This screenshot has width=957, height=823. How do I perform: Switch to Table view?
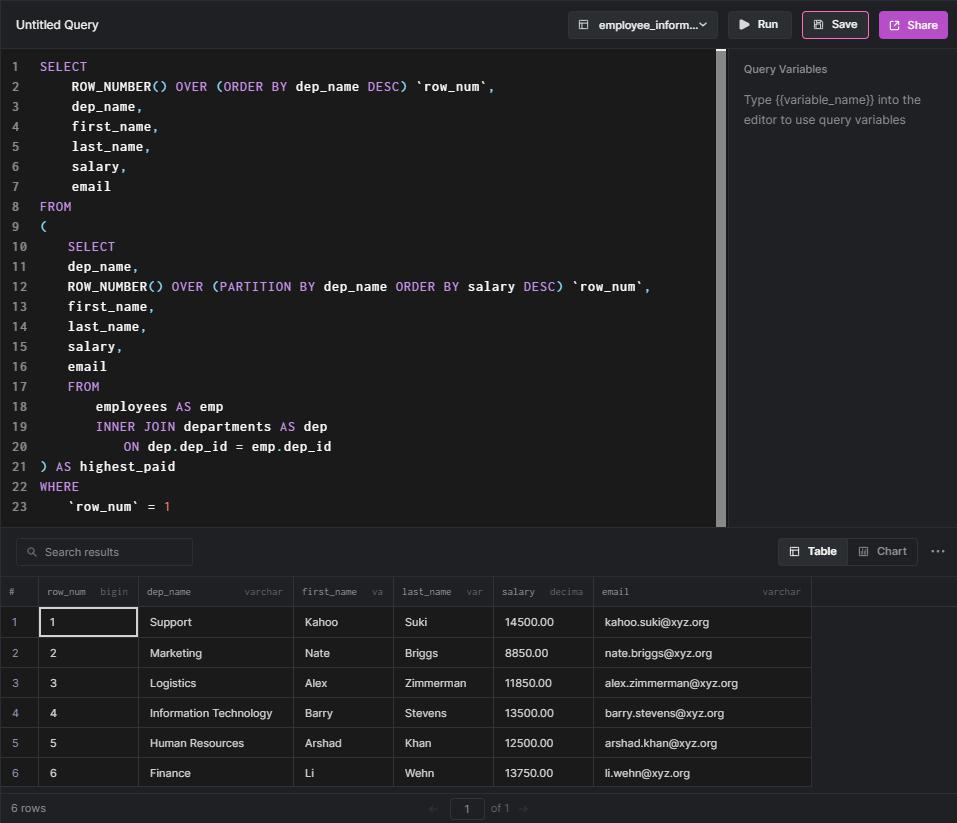pos(813,551)
